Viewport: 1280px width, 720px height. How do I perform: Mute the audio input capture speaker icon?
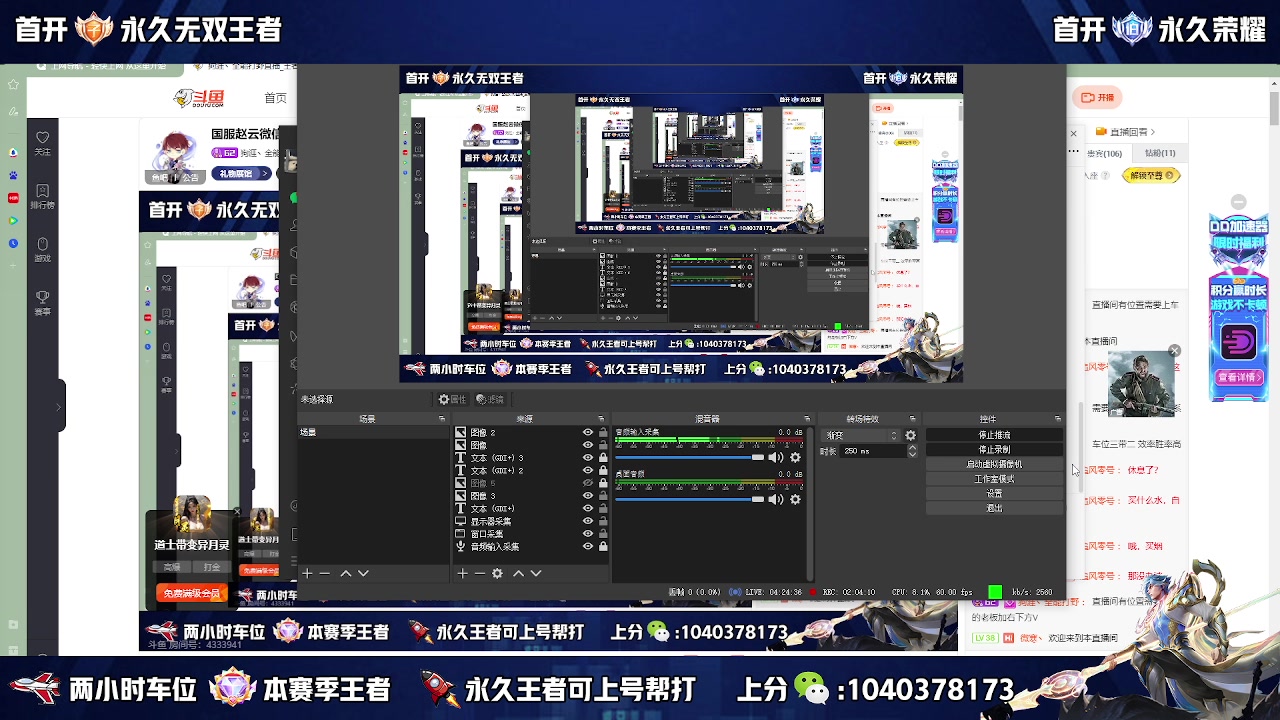coord(775,457)
